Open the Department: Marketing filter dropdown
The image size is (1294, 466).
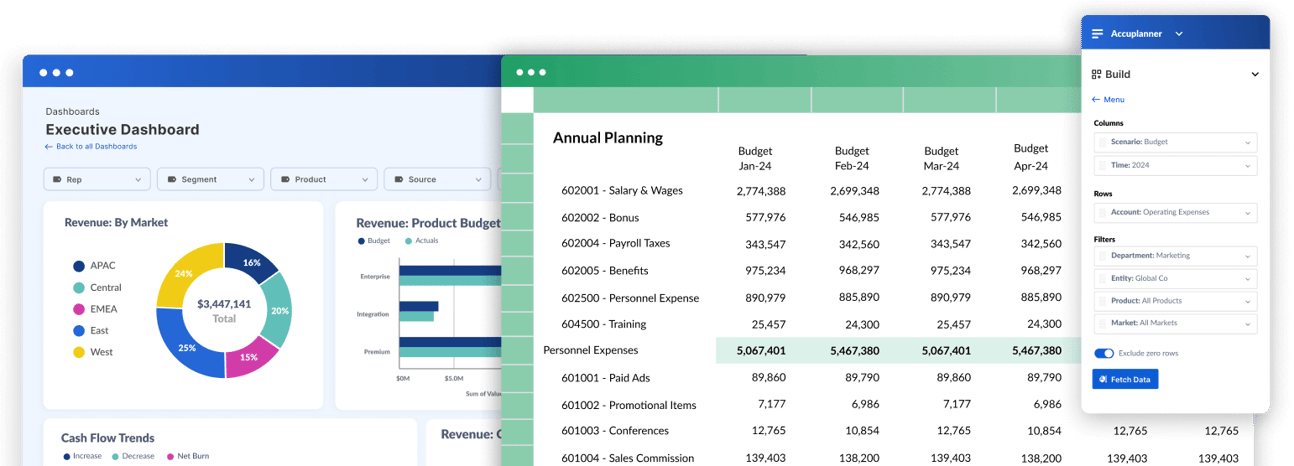[1176, 256]
